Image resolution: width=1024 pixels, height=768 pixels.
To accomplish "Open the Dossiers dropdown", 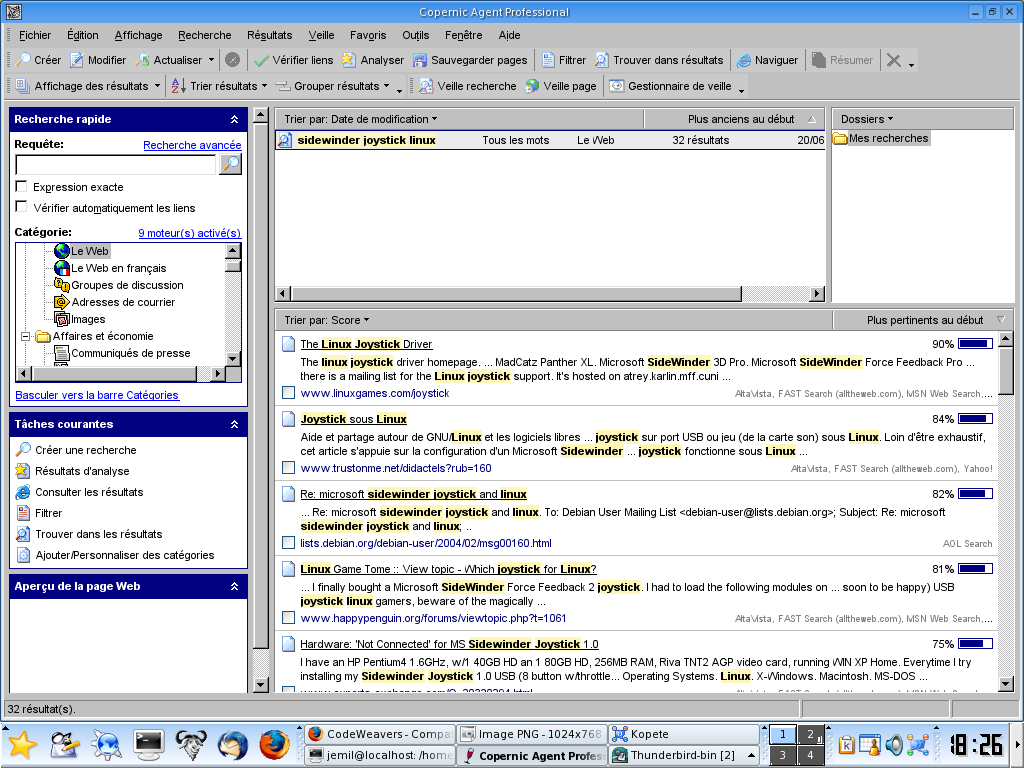I will pos(867,119).
